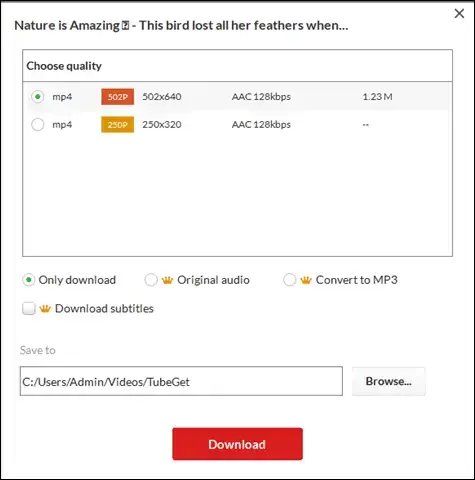Click the AAC 128kbps label in 502P row
The width and height of the screenshot is (475, 480).
tap(261, 97)
